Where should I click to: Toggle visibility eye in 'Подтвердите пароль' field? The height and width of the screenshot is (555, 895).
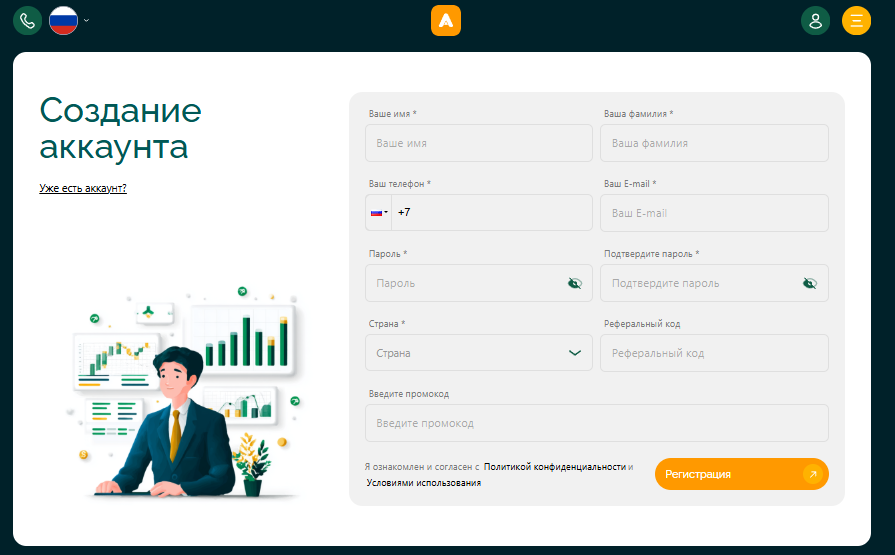[x=809, y=283]
